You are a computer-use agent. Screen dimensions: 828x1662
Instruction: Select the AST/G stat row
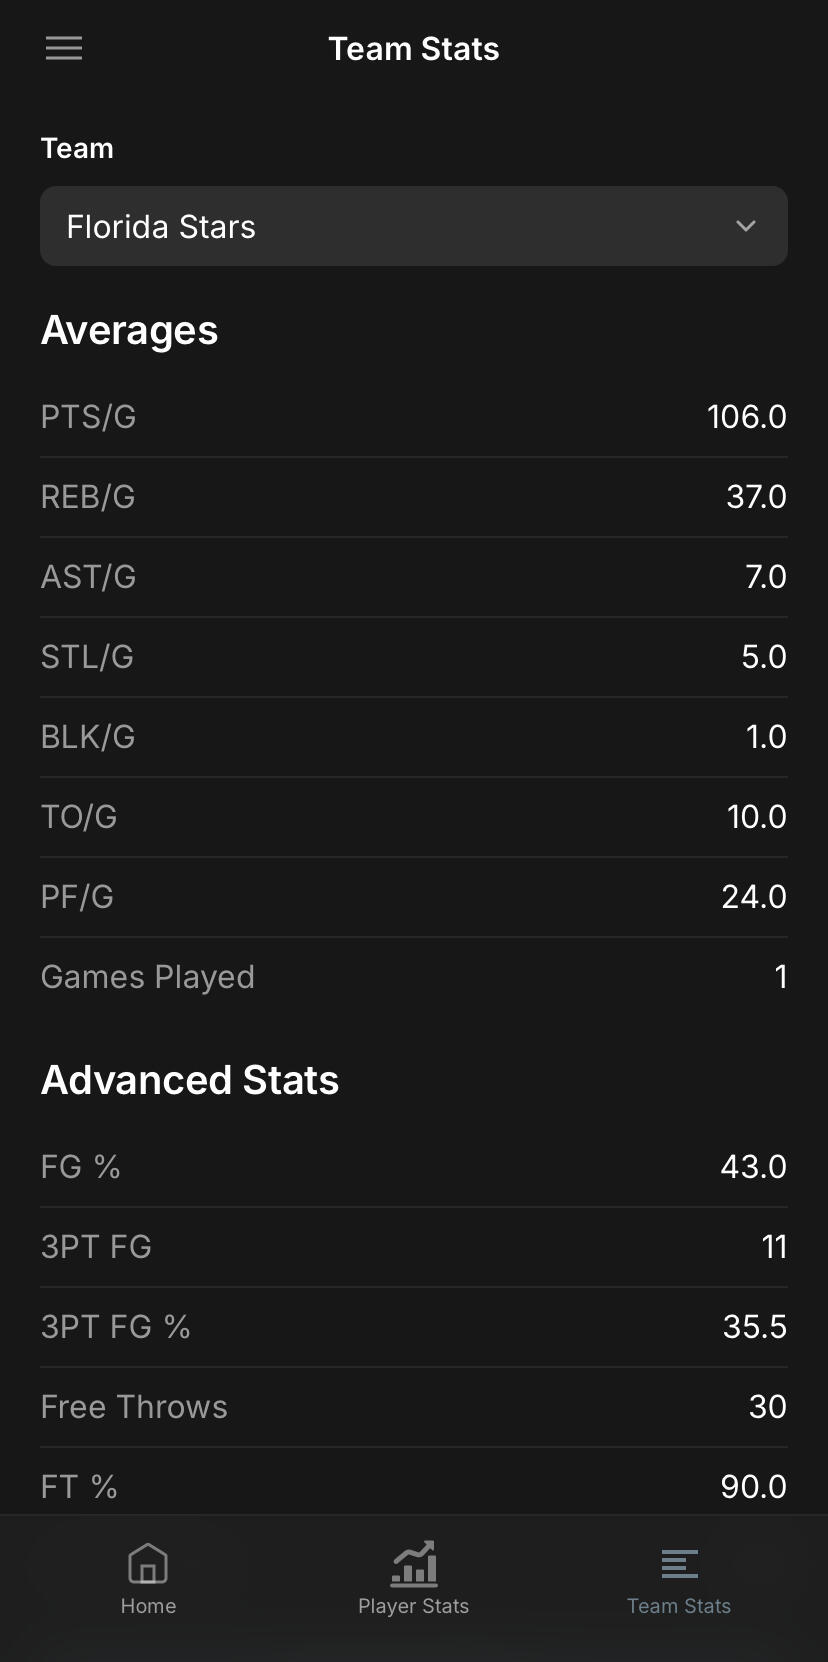coord(413,577)
